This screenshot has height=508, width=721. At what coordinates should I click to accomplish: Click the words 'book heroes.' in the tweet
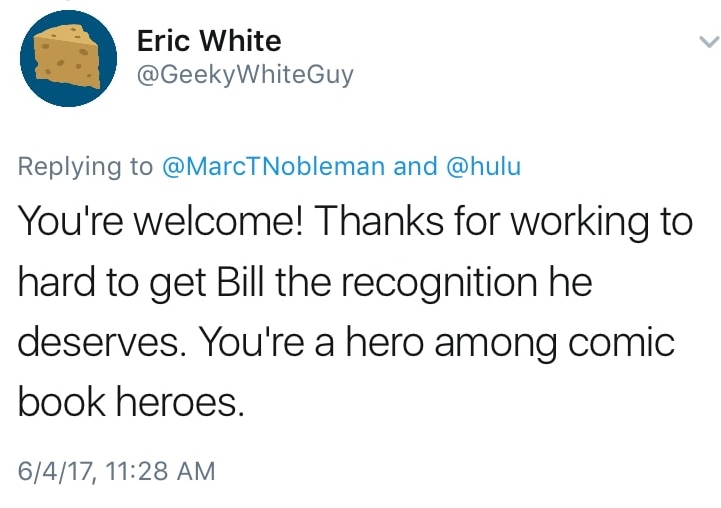tap(131, 403)
